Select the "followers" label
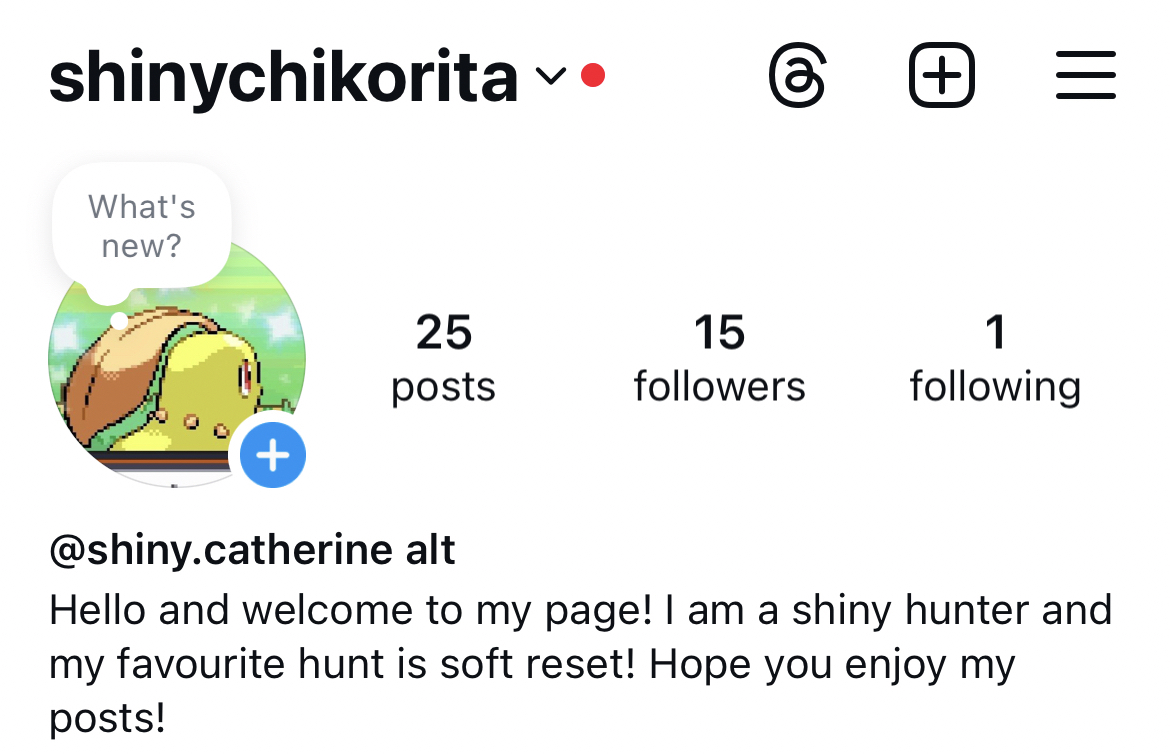Image resolution: width=1170 pixels, height=754 pixels. pyautogui.click(x=719, y=387)
